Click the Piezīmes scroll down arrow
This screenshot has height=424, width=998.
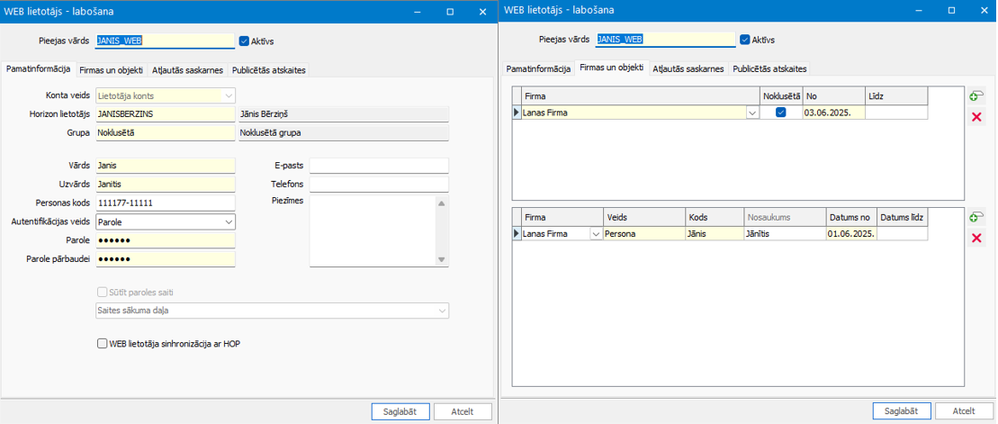click(442, 260)
